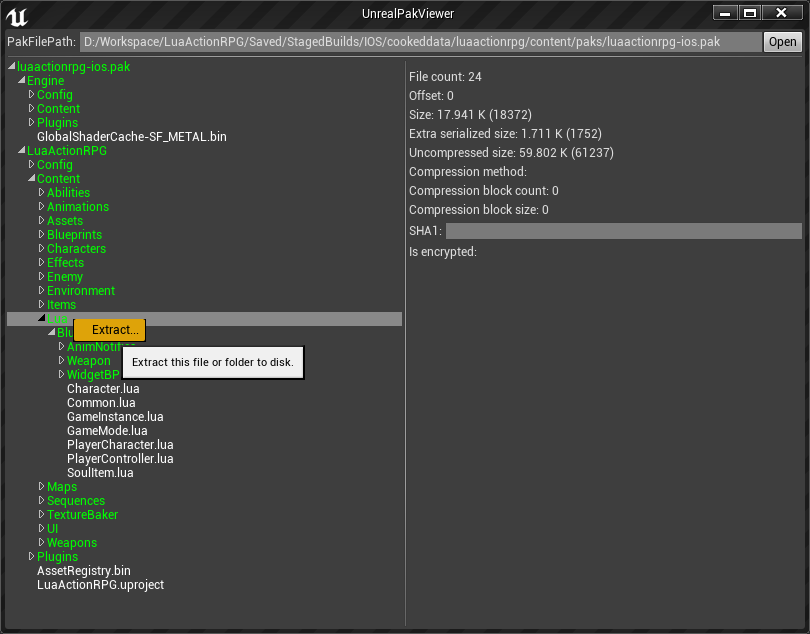Screen dimensions: 810x634
Task: Select GameMode.lua file
Action: click(107, 430)
